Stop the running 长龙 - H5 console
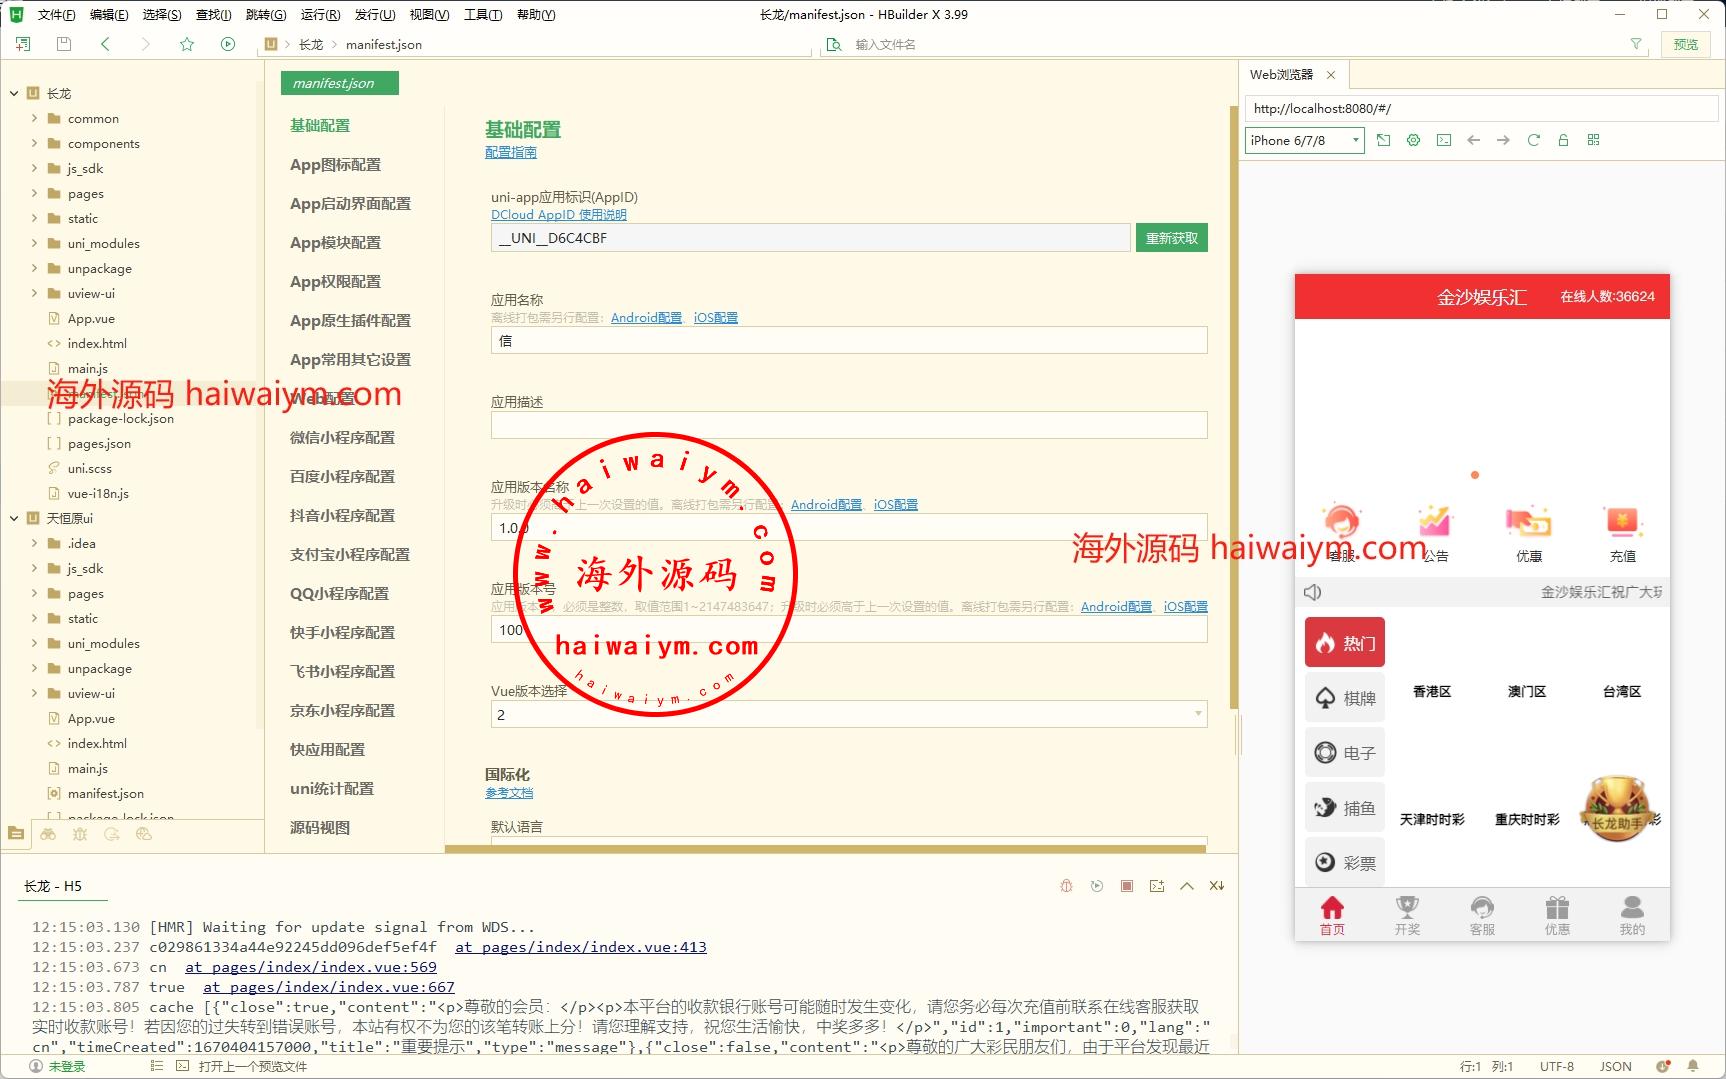Screen dimensions: 1726x1079 click(1127, 886)
